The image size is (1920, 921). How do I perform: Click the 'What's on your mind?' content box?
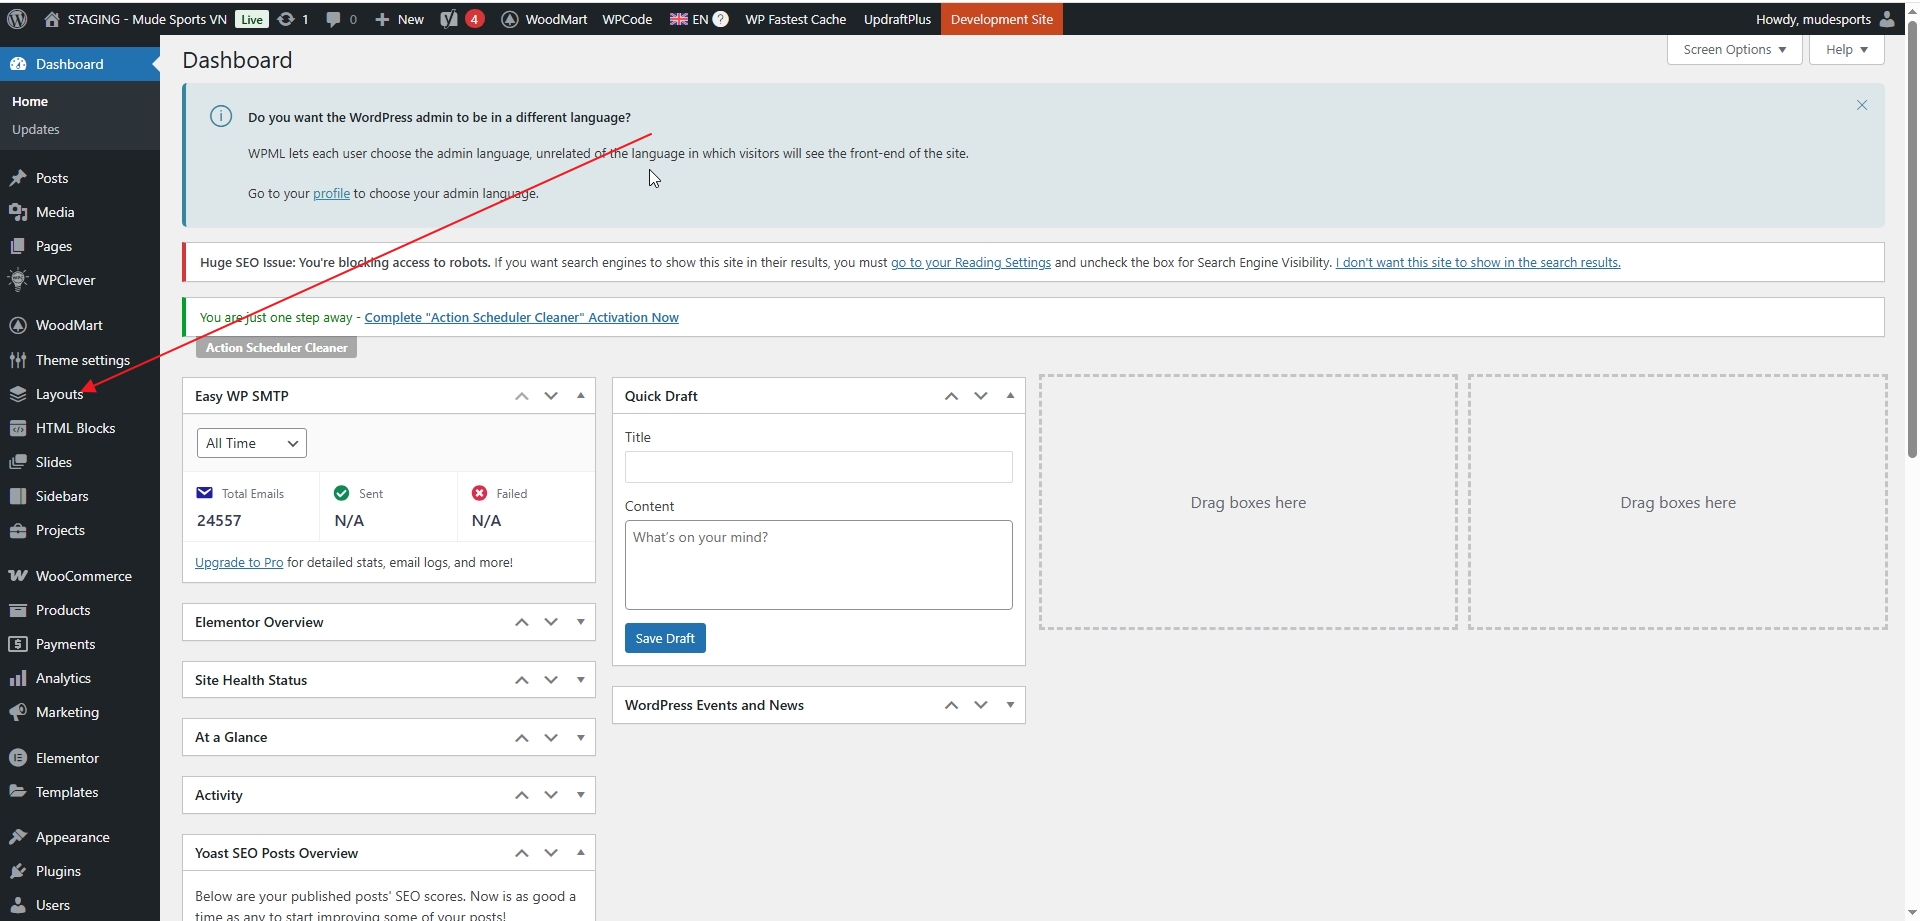pos(818,565)
